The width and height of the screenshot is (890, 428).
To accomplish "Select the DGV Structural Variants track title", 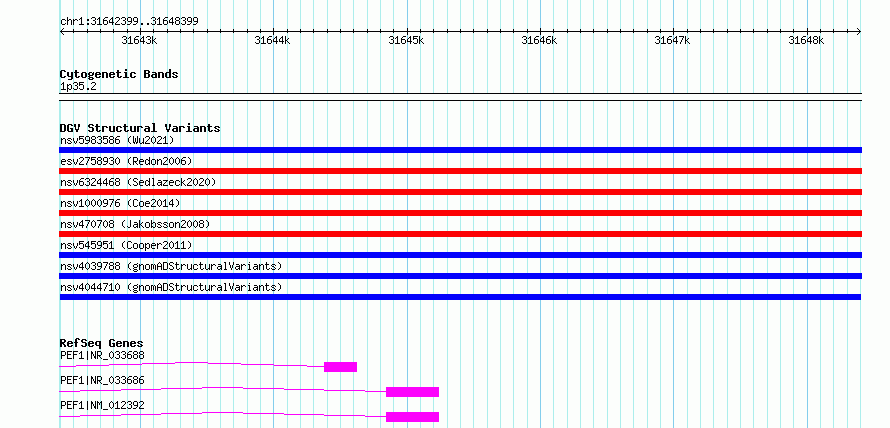I will [140, 128].
